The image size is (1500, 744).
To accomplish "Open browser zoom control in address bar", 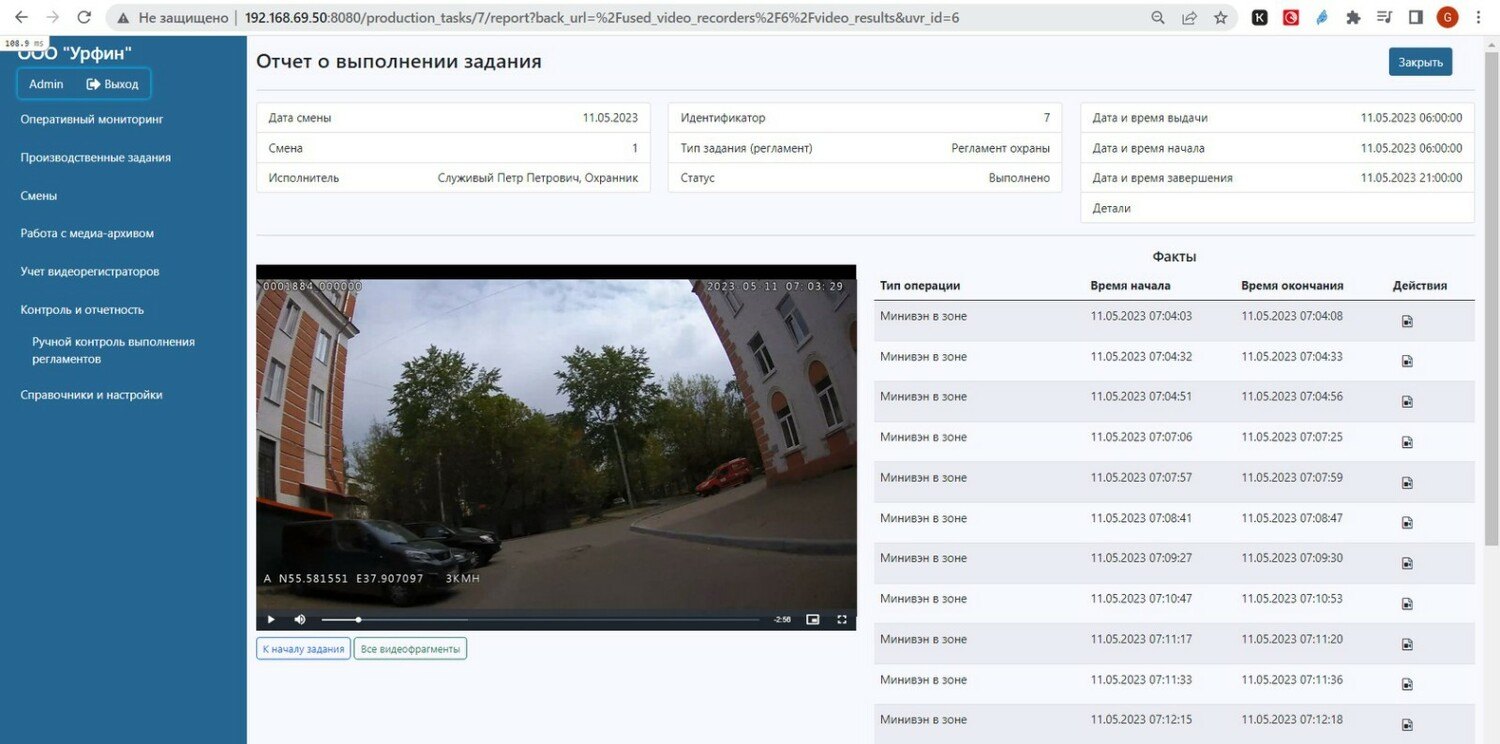I will pyautogui.click(x=1158, y=17).
